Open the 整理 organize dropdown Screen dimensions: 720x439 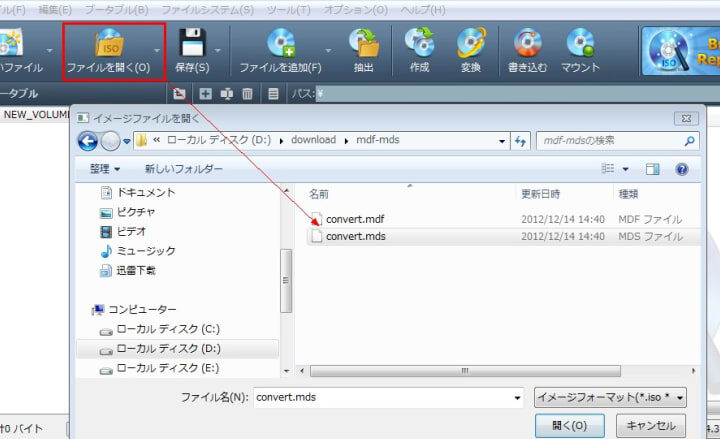click(x=105, y=169)
